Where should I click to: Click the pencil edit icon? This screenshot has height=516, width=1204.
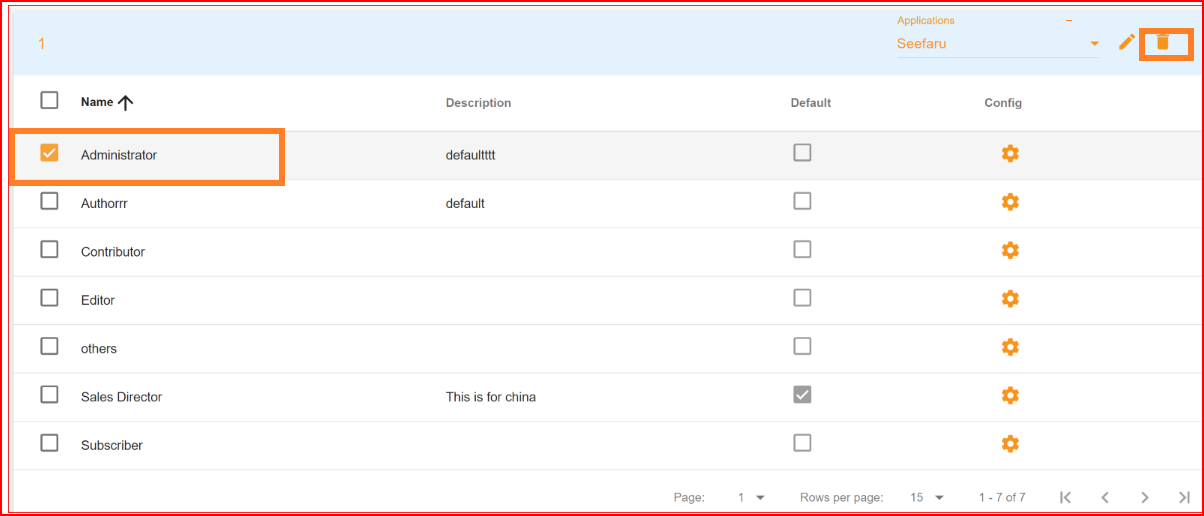pos(1127,42)
